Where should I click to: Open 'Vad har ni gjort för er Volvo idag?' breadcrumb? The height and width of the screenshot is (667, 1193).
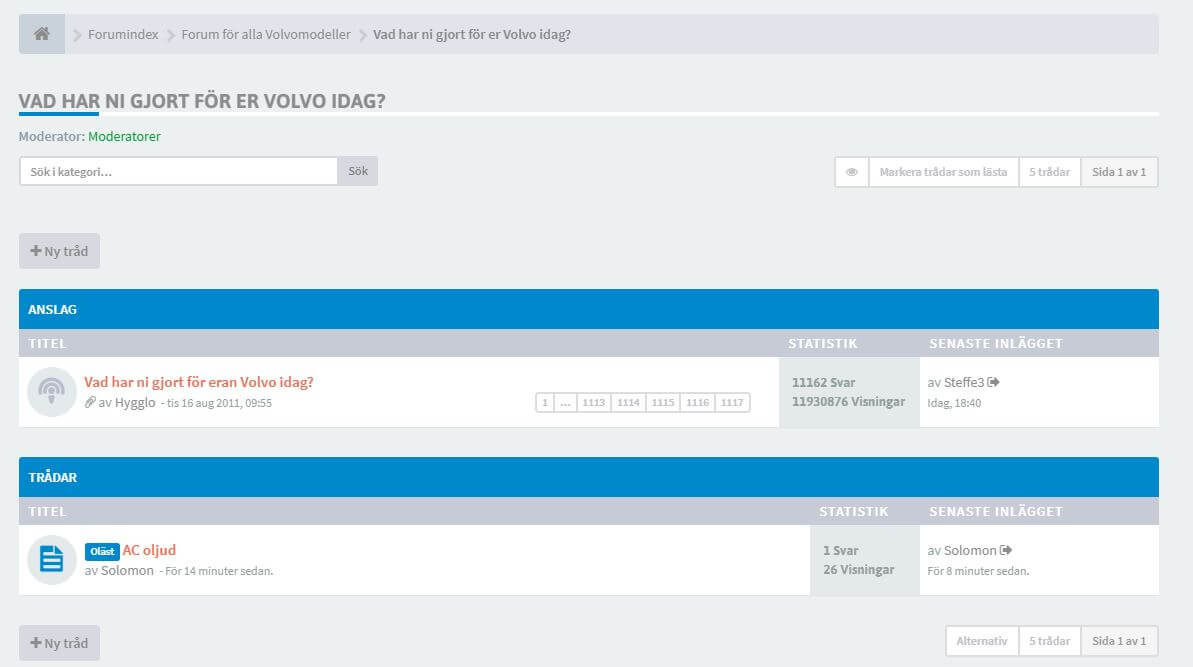click(472, 34)
